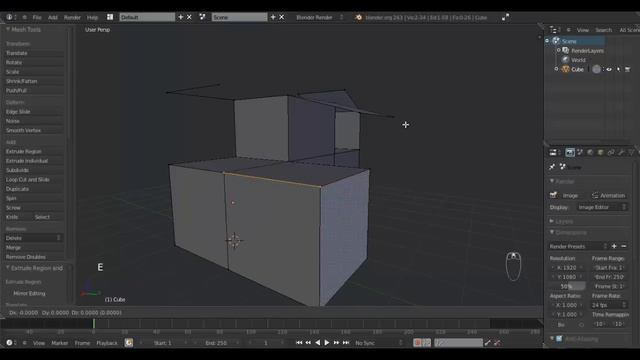Click the Subdivide button

click(x=34, y=170)
